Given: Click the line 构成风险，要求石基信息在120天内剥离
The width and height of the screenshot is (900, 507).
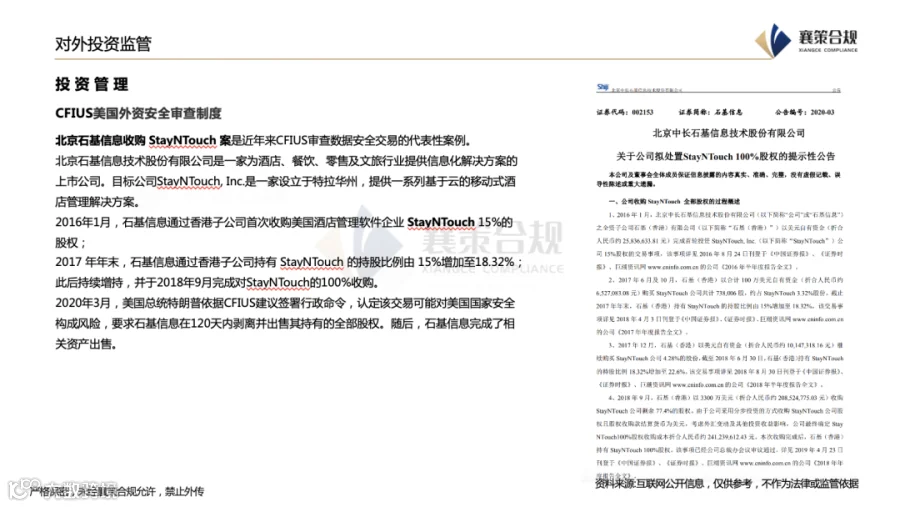Looking at the screenshot, I should pyautogui.click(x=285, y=324).
